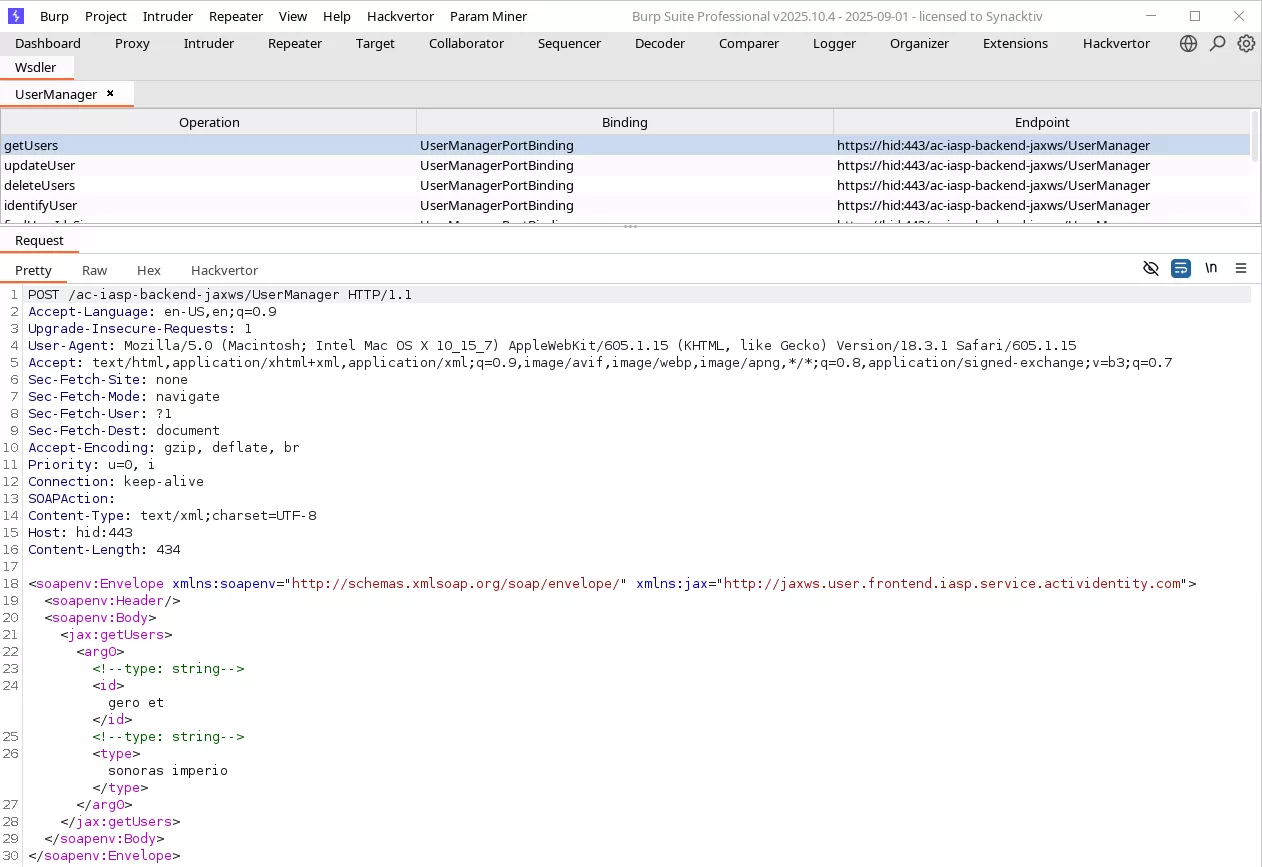Select the updateUser operation row
The width and height of the screenshot is (1262, 867).
point(210,165)
